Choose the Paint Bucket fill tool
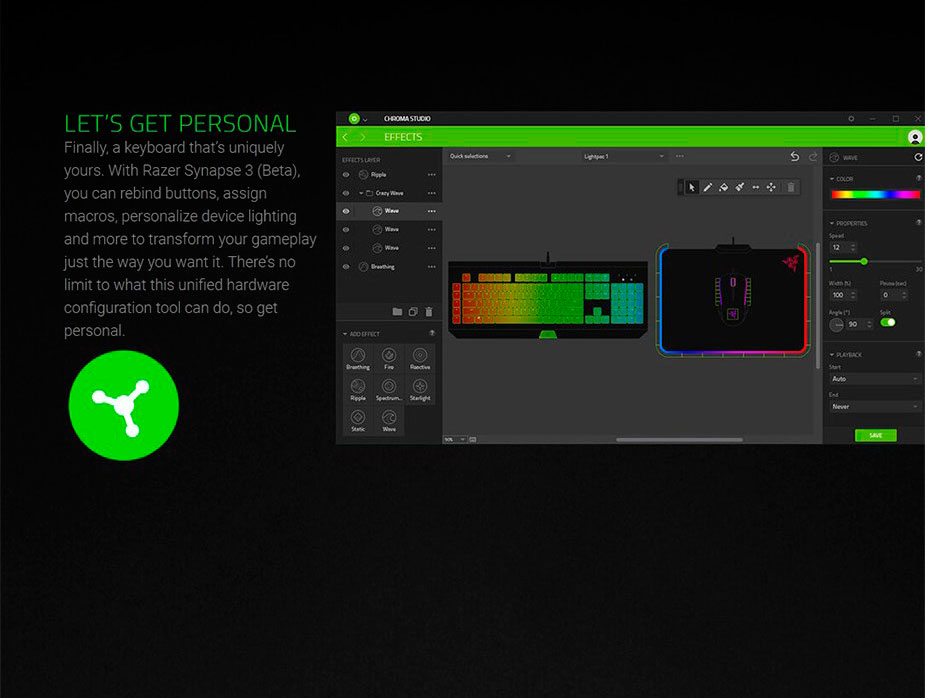 723,187
